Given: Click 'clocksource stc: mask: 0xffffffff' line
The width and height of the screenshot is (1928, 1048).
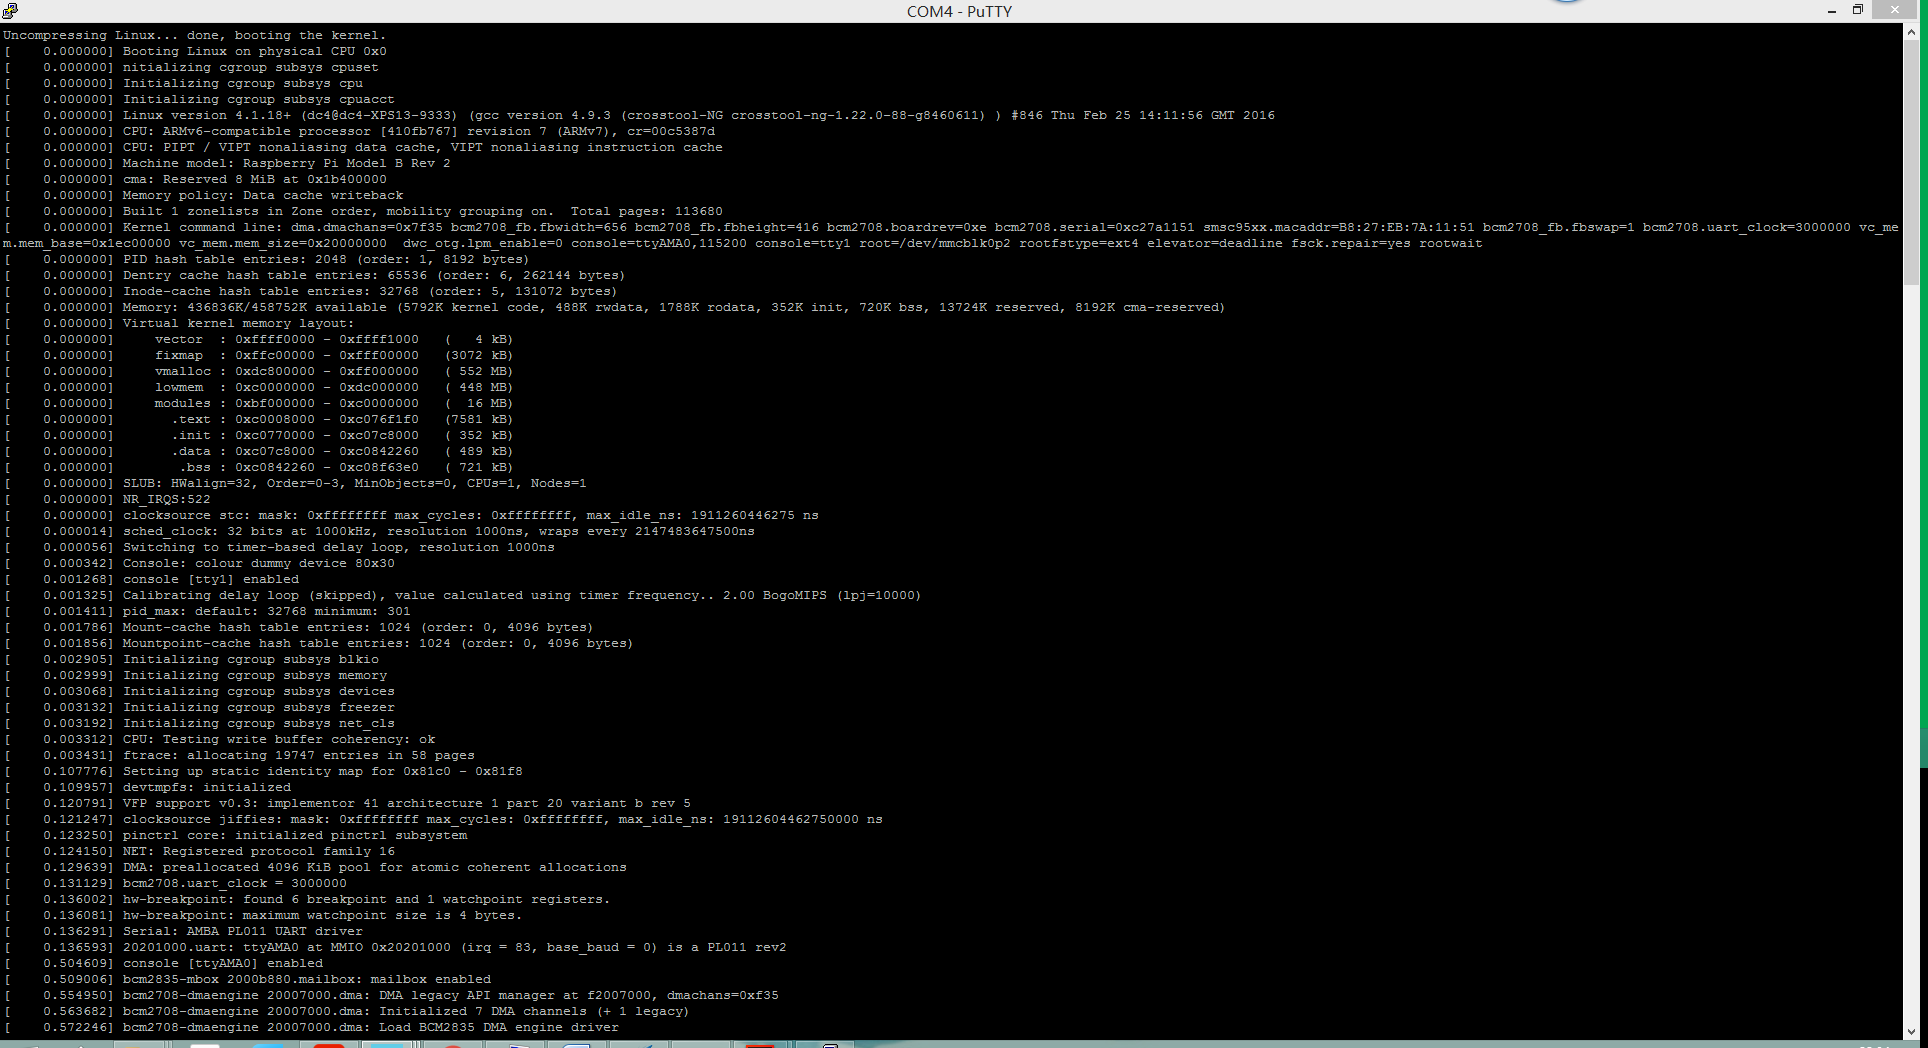Looking at the screenshot, I should pyautogui.click(x=470, y=515).
